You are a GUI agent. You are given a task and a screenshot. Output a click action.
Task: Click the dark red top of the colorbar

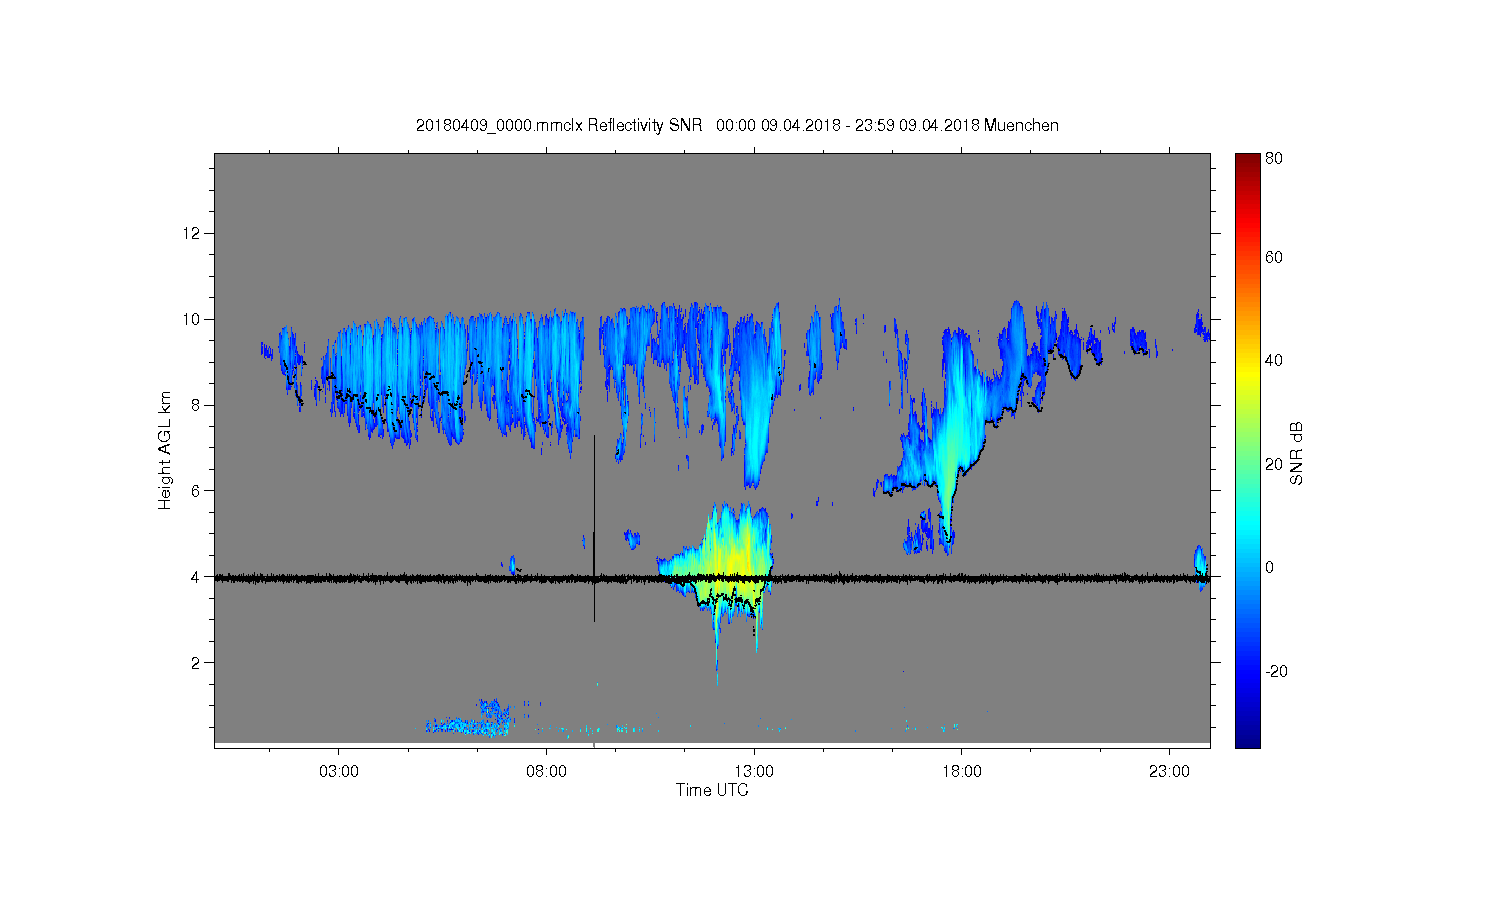1247,162
